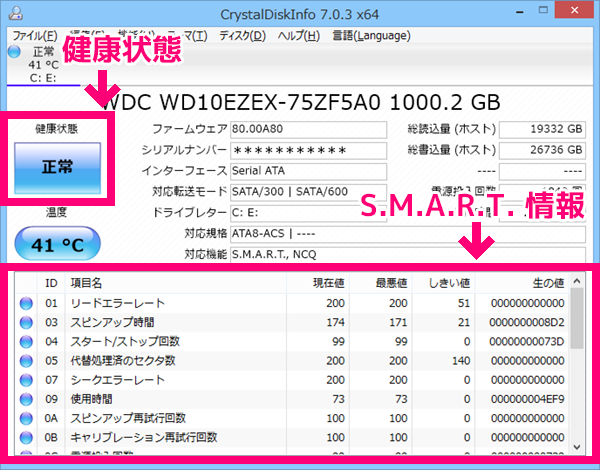Click the 正常 health status button
The image size is (600, 470).
[57, 168]
